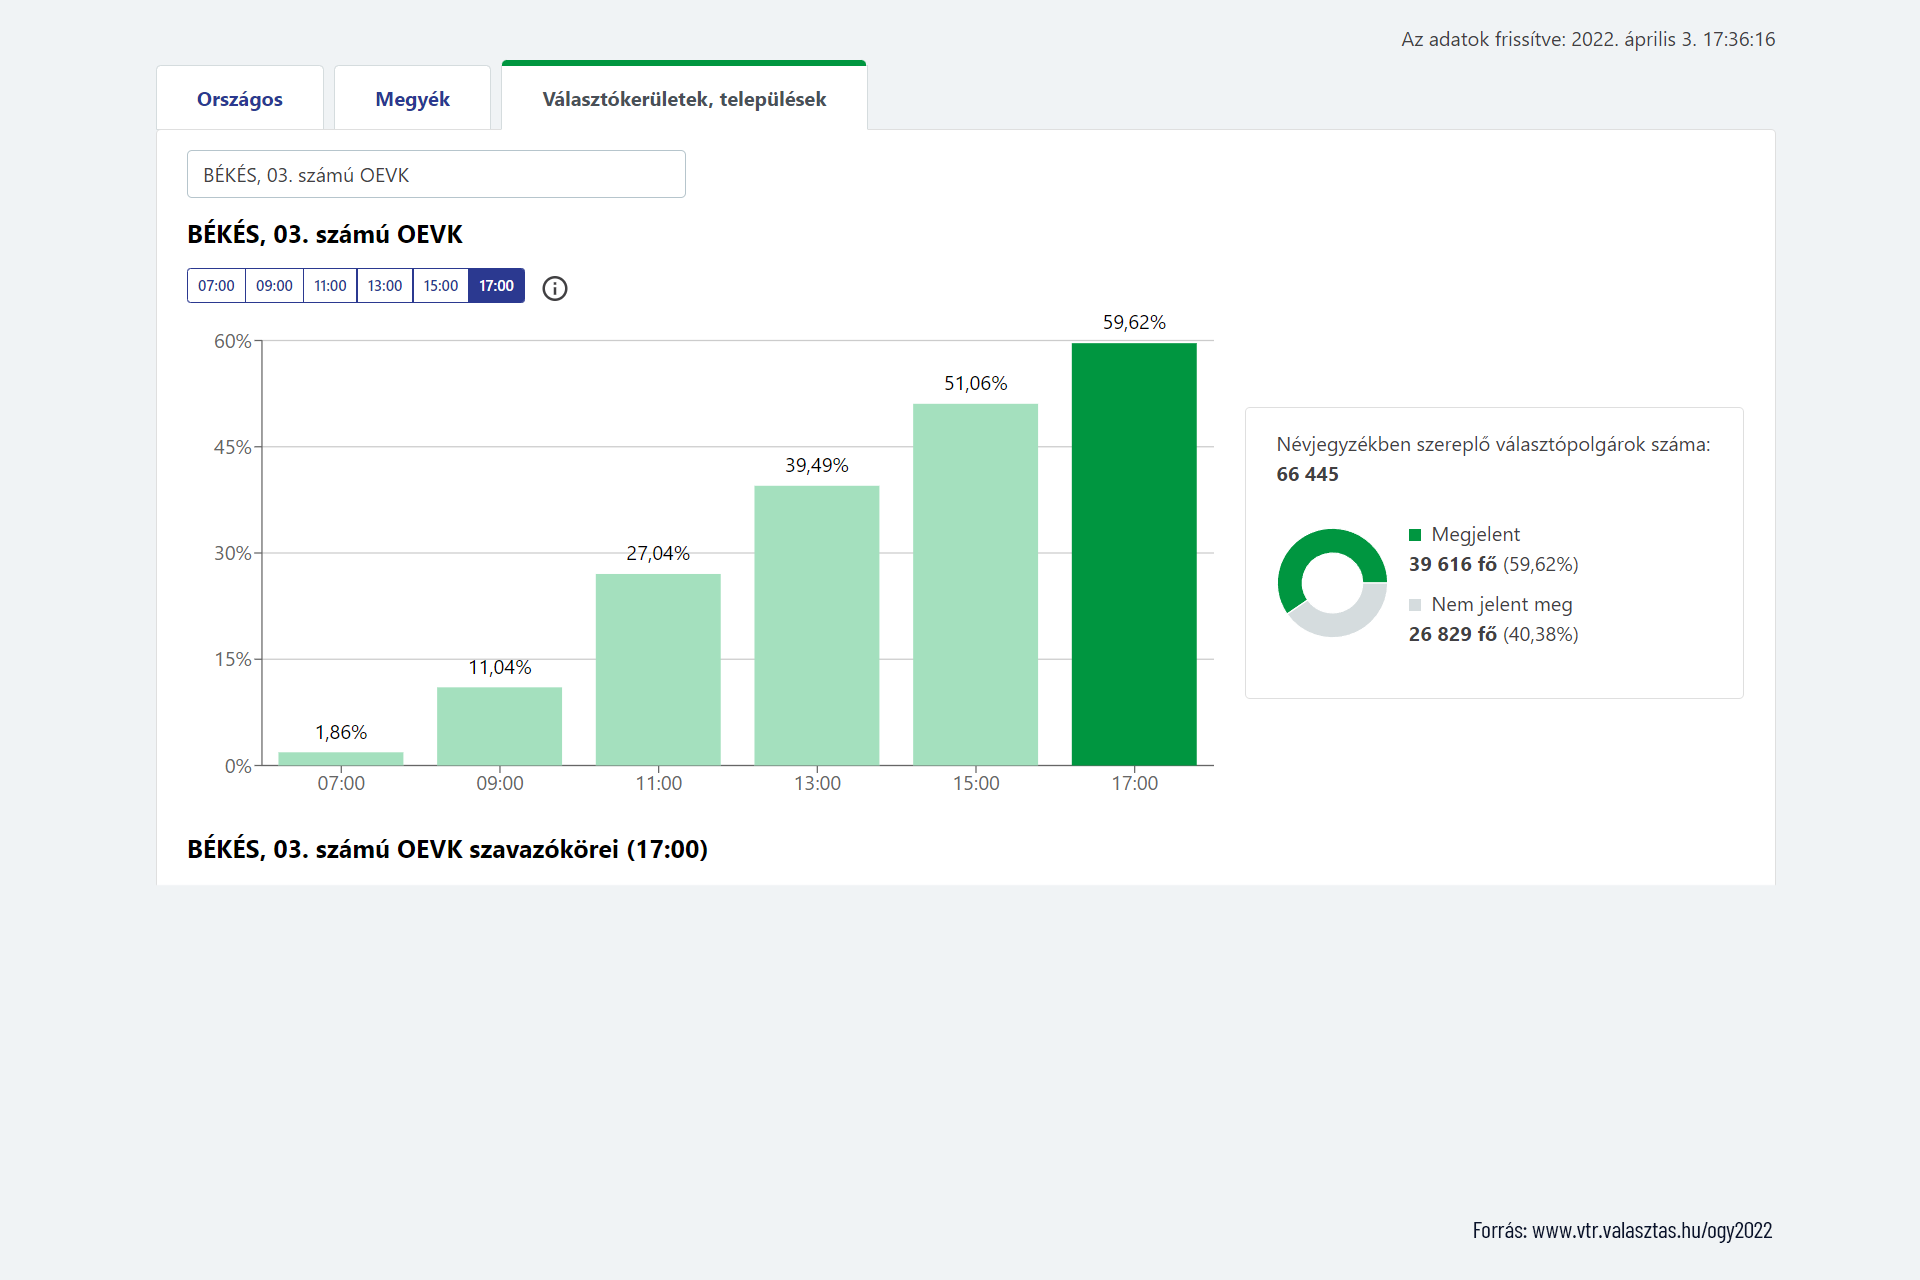Image resolution: width=1920 pixels, height=1280 pixels.
Task: Select the 11:00 time toggle
Action: coord(330,286)
